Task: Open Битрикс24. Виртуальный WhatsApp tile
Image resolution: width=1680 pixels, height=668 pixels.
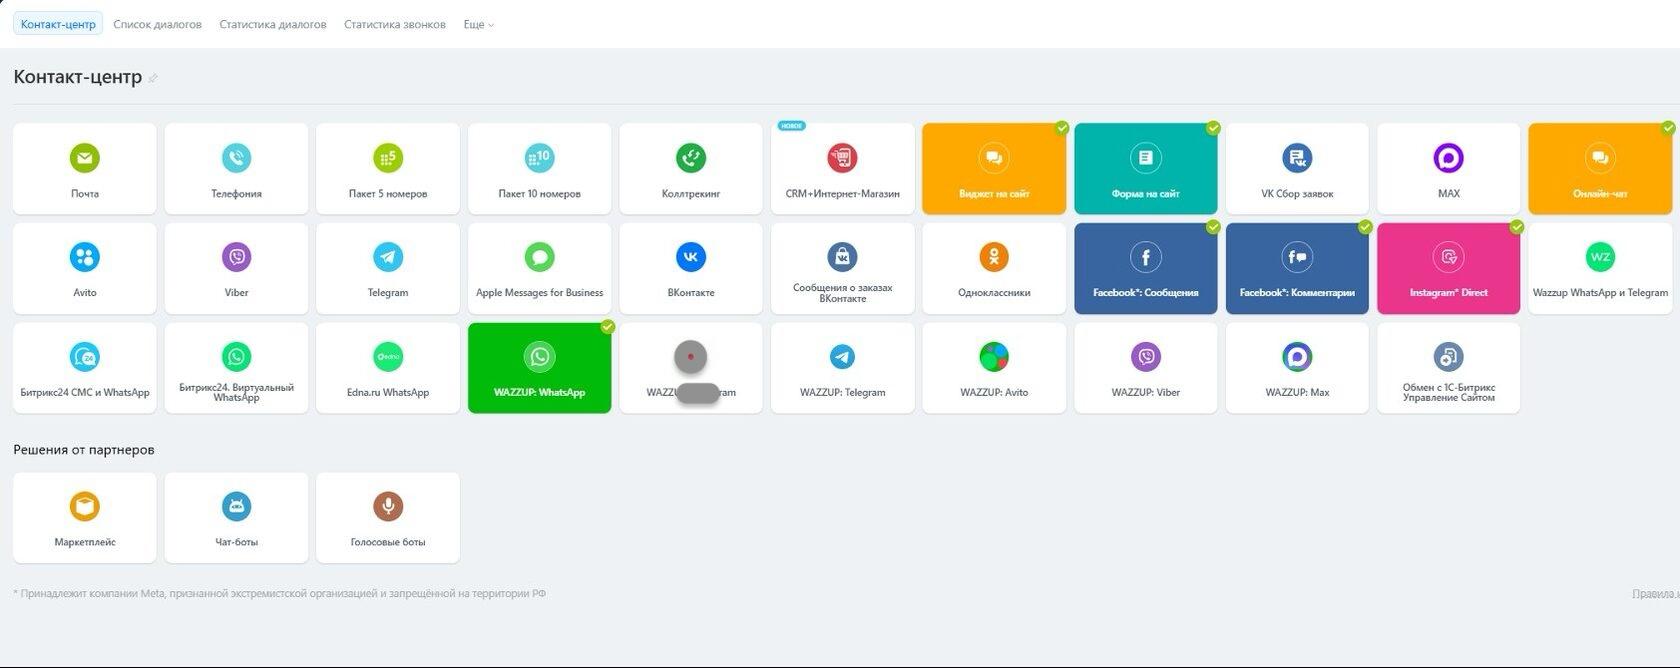Action: coord(236,368)
